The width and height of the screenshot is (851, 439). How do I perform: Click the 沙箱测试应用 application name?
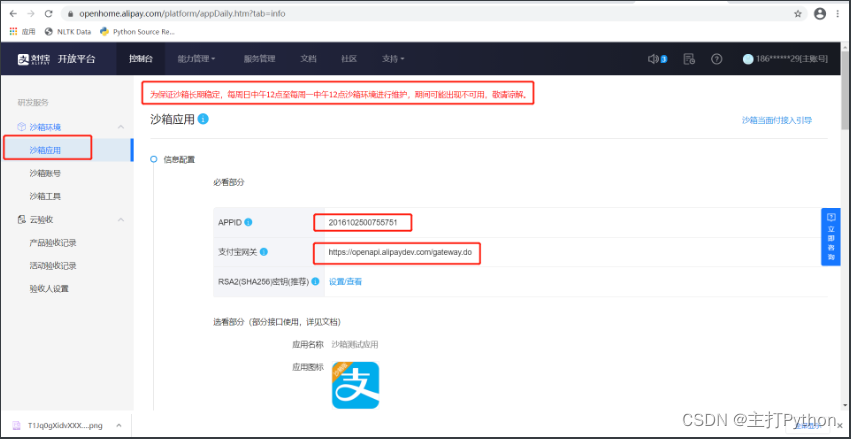coord(355,345)
